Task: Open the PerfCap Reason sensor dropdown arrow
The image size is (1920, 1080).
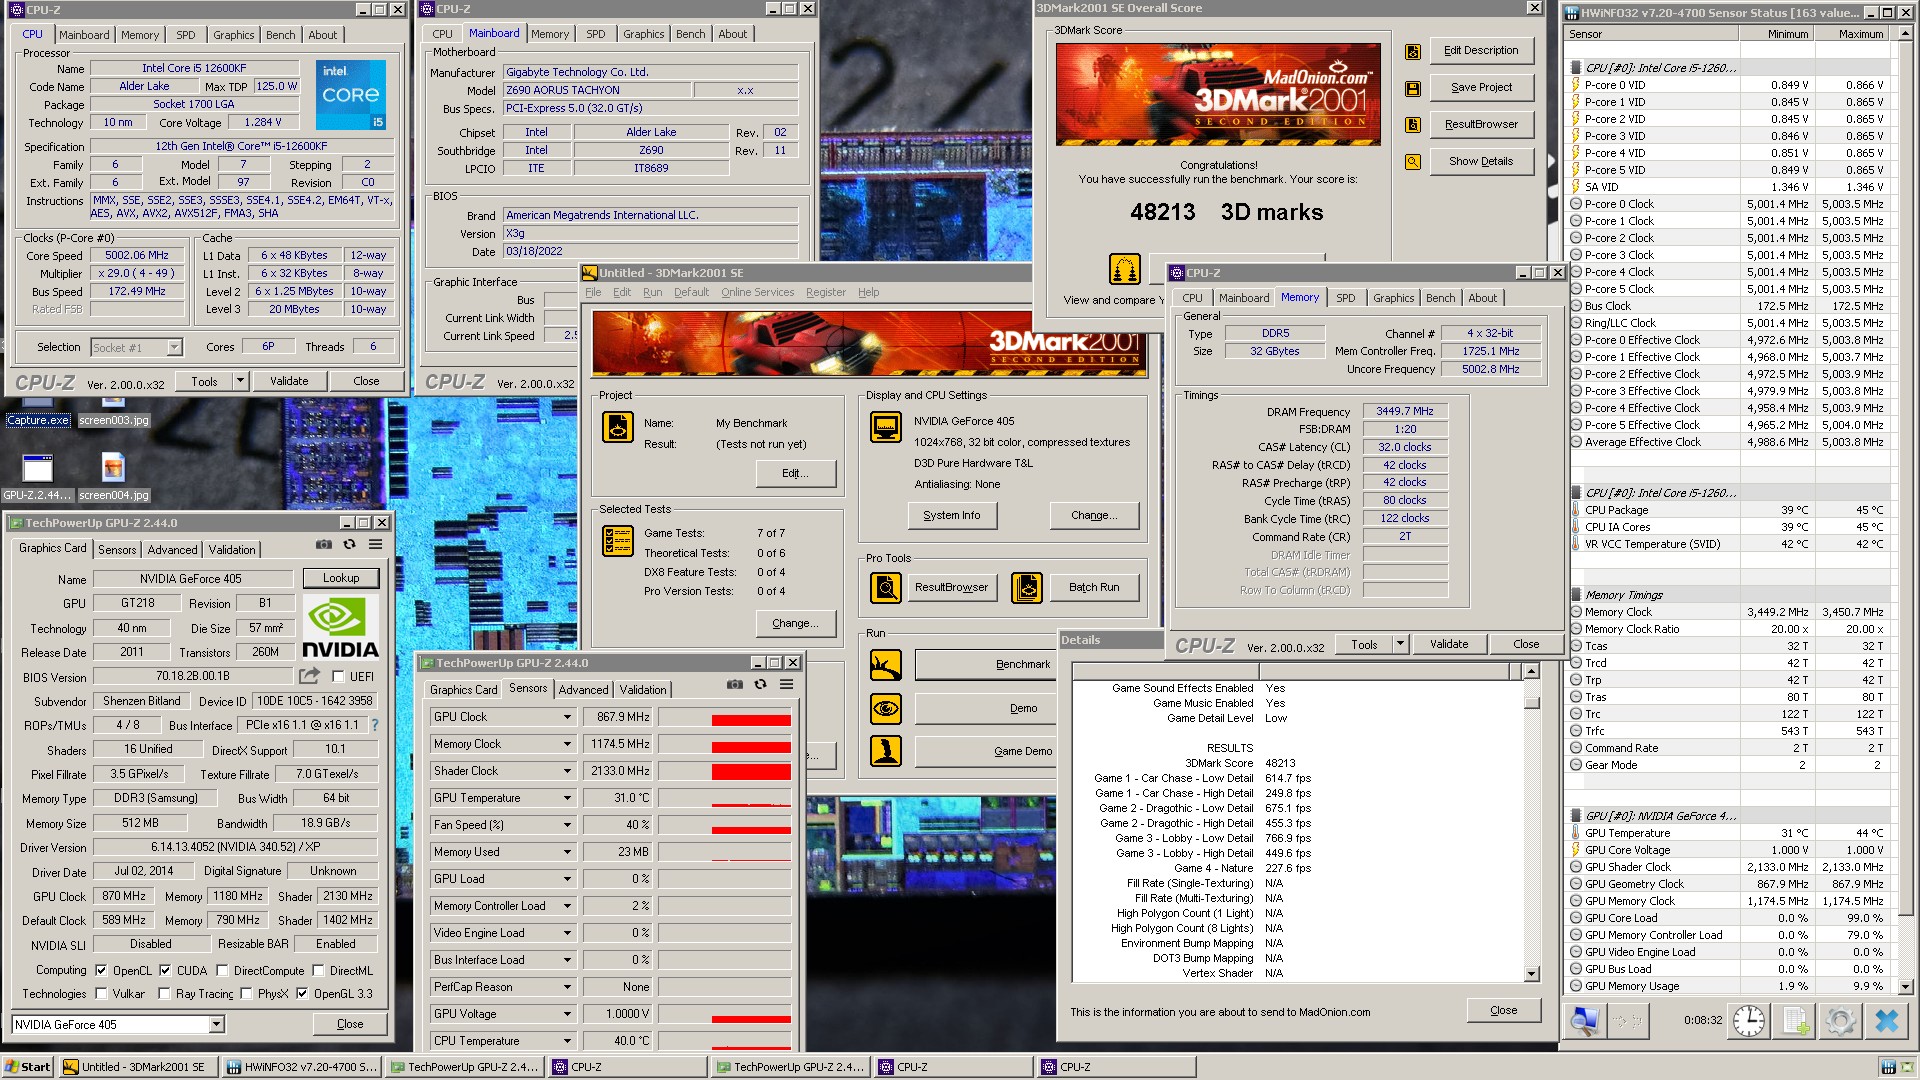Action: (x=567, y=987)
